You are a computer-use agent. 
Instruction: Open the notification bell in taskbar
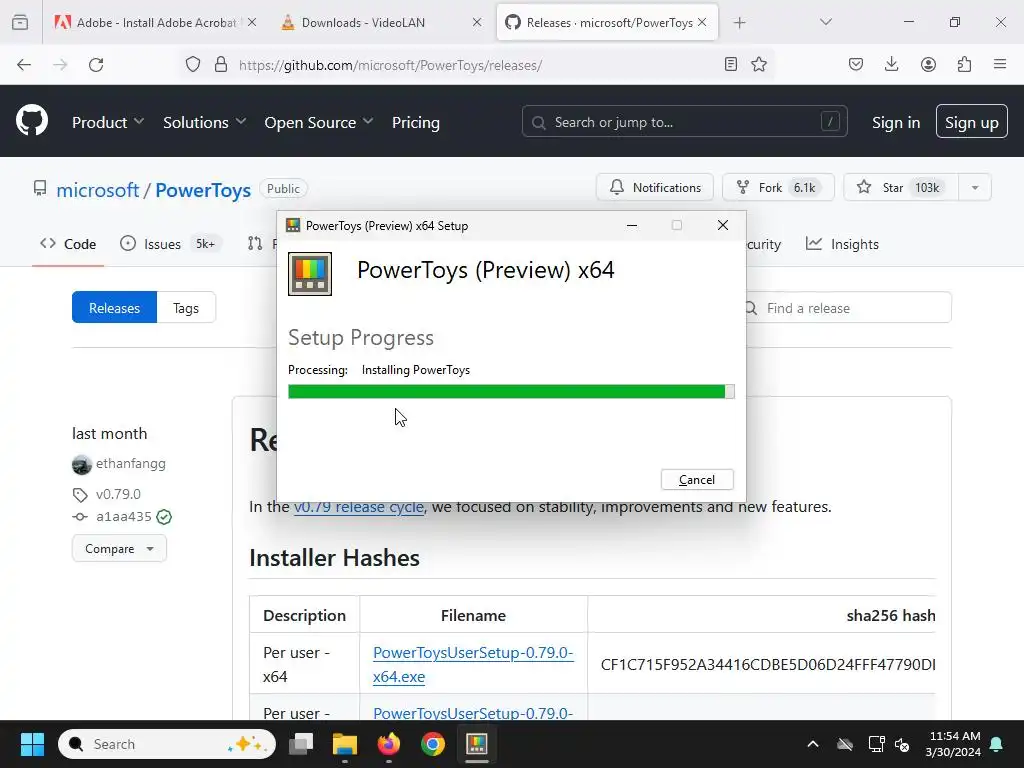pos(997,744)
